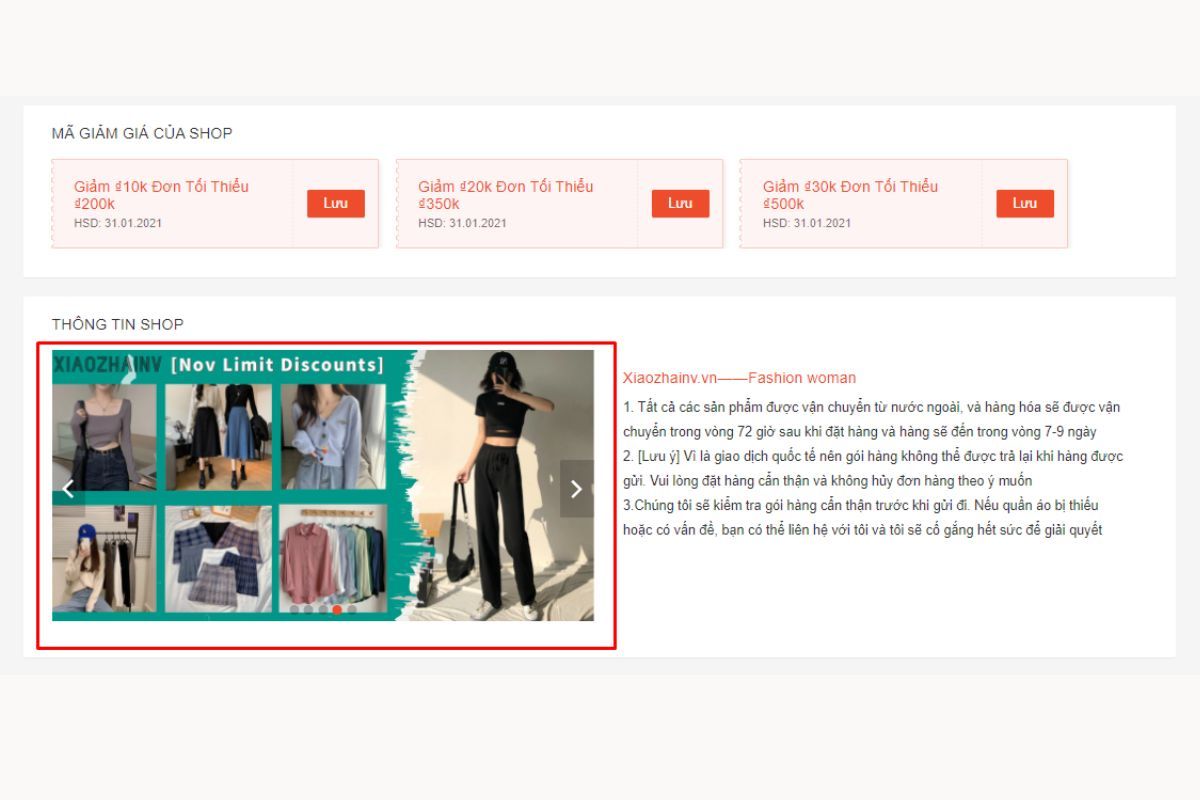
Task: Open the gray crop top product photo
Action: (104, 437)
